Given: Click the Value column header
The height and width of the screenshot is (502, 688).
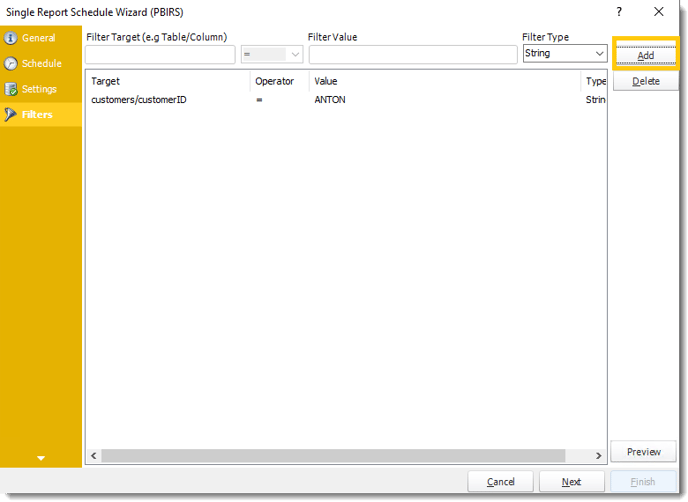Looking at the screenshot, I should point(444,81).
